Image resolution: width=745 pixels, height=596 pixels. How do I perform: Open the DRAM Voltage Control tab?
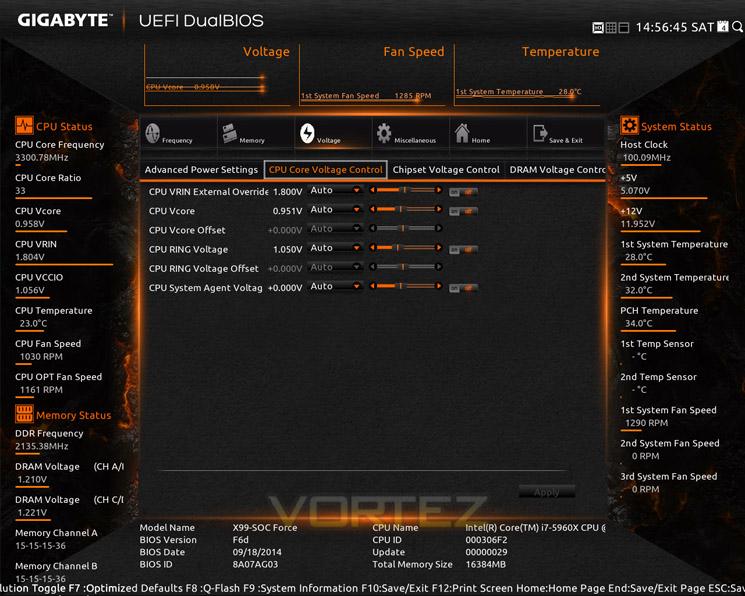coord(557,170)
